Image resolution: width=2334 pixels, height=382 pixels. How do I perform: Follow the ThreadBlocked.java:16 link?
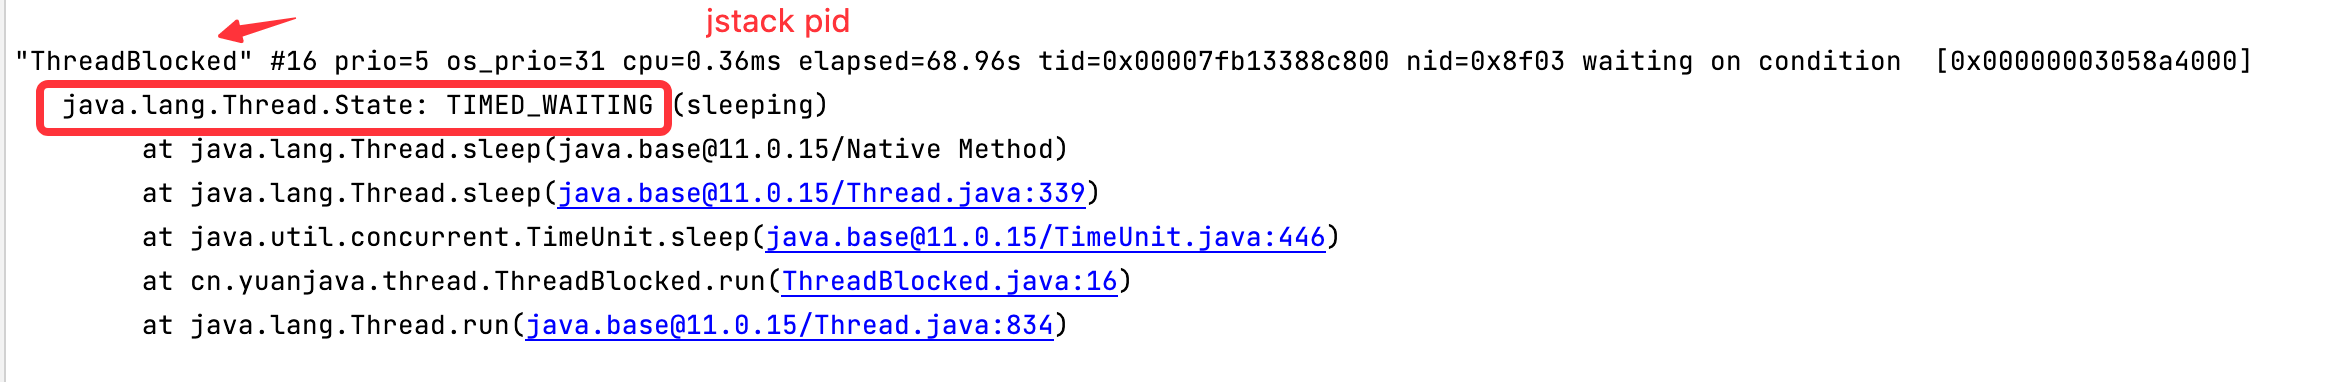click(950, 281)
